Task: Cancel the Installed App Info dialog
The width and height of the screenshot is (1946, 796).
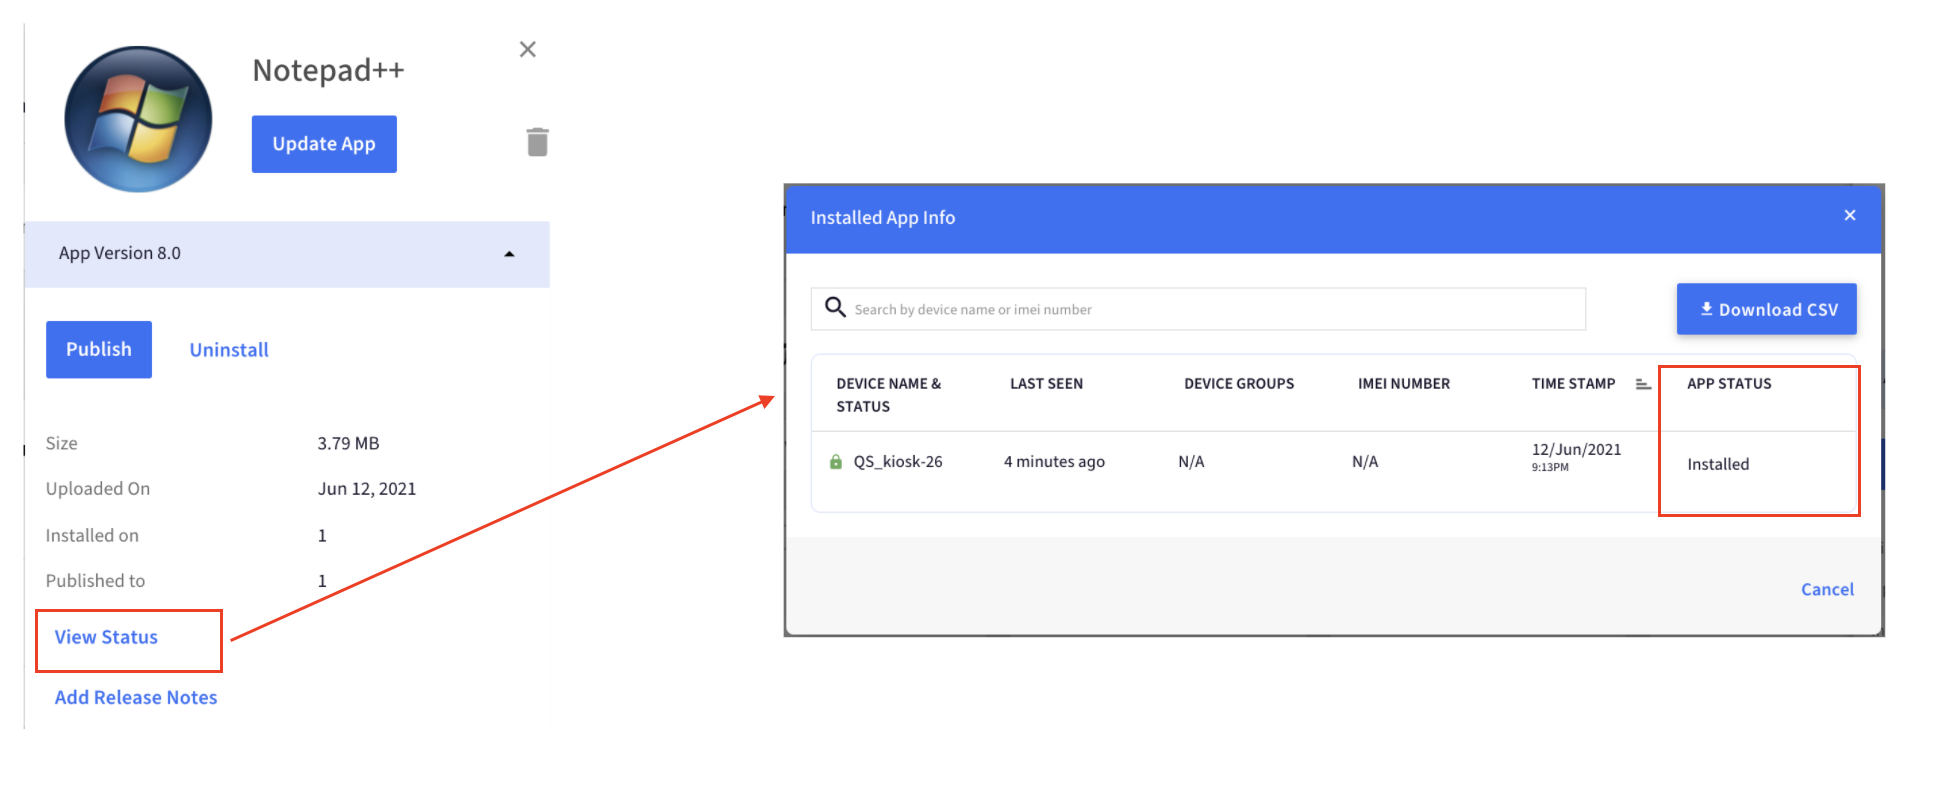Action: click(x=1827, y=590)
